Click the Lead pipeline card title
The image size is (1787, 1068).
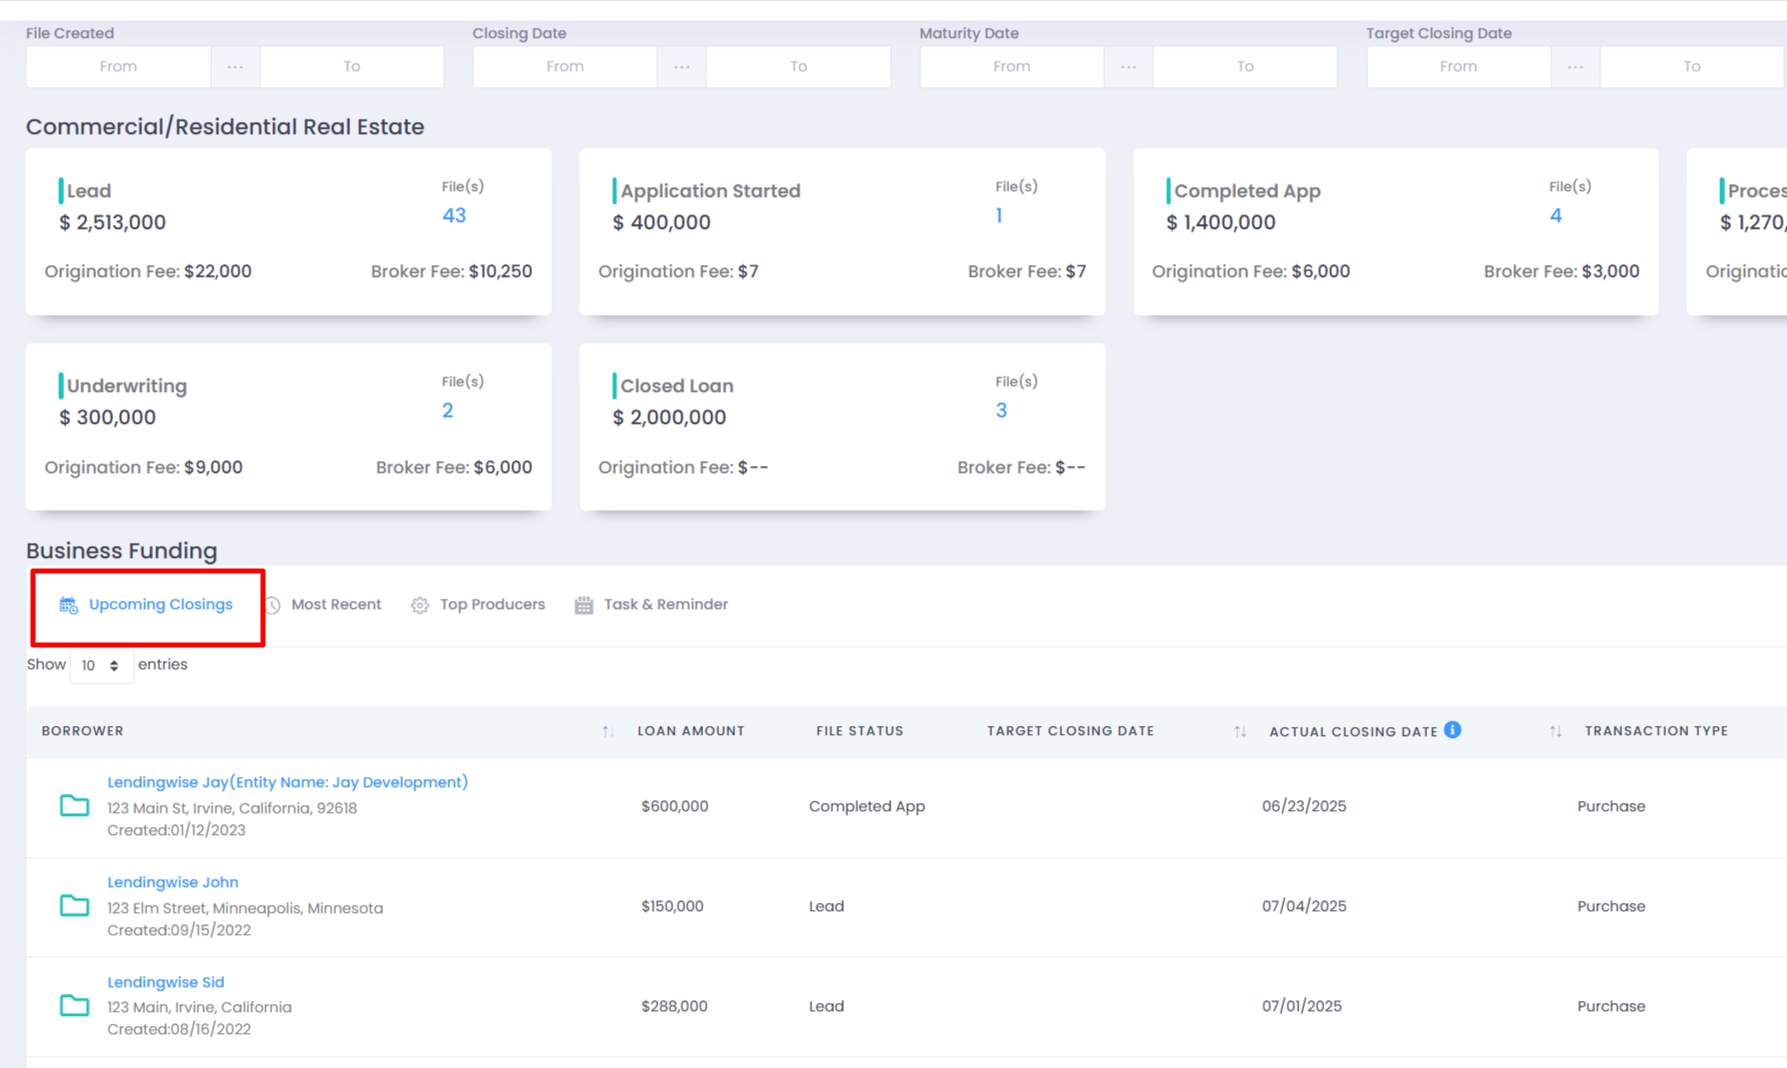pyautogui.click(x=89, y=191)
